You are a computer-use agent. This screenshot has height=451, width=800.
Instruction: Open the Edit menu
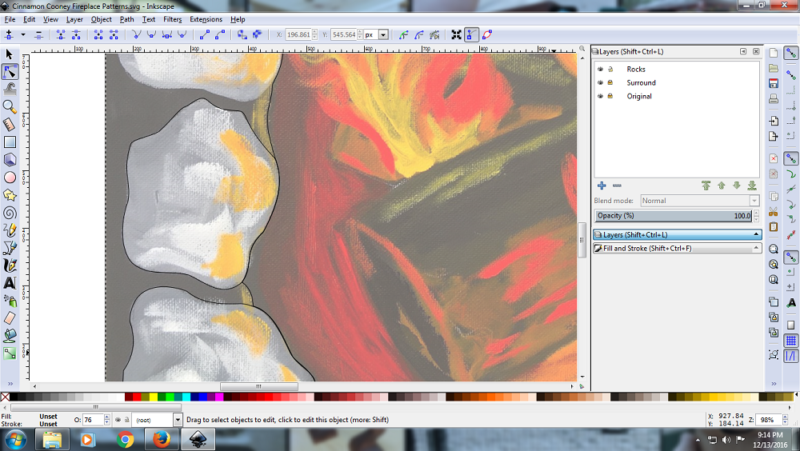tap(29, 19)
